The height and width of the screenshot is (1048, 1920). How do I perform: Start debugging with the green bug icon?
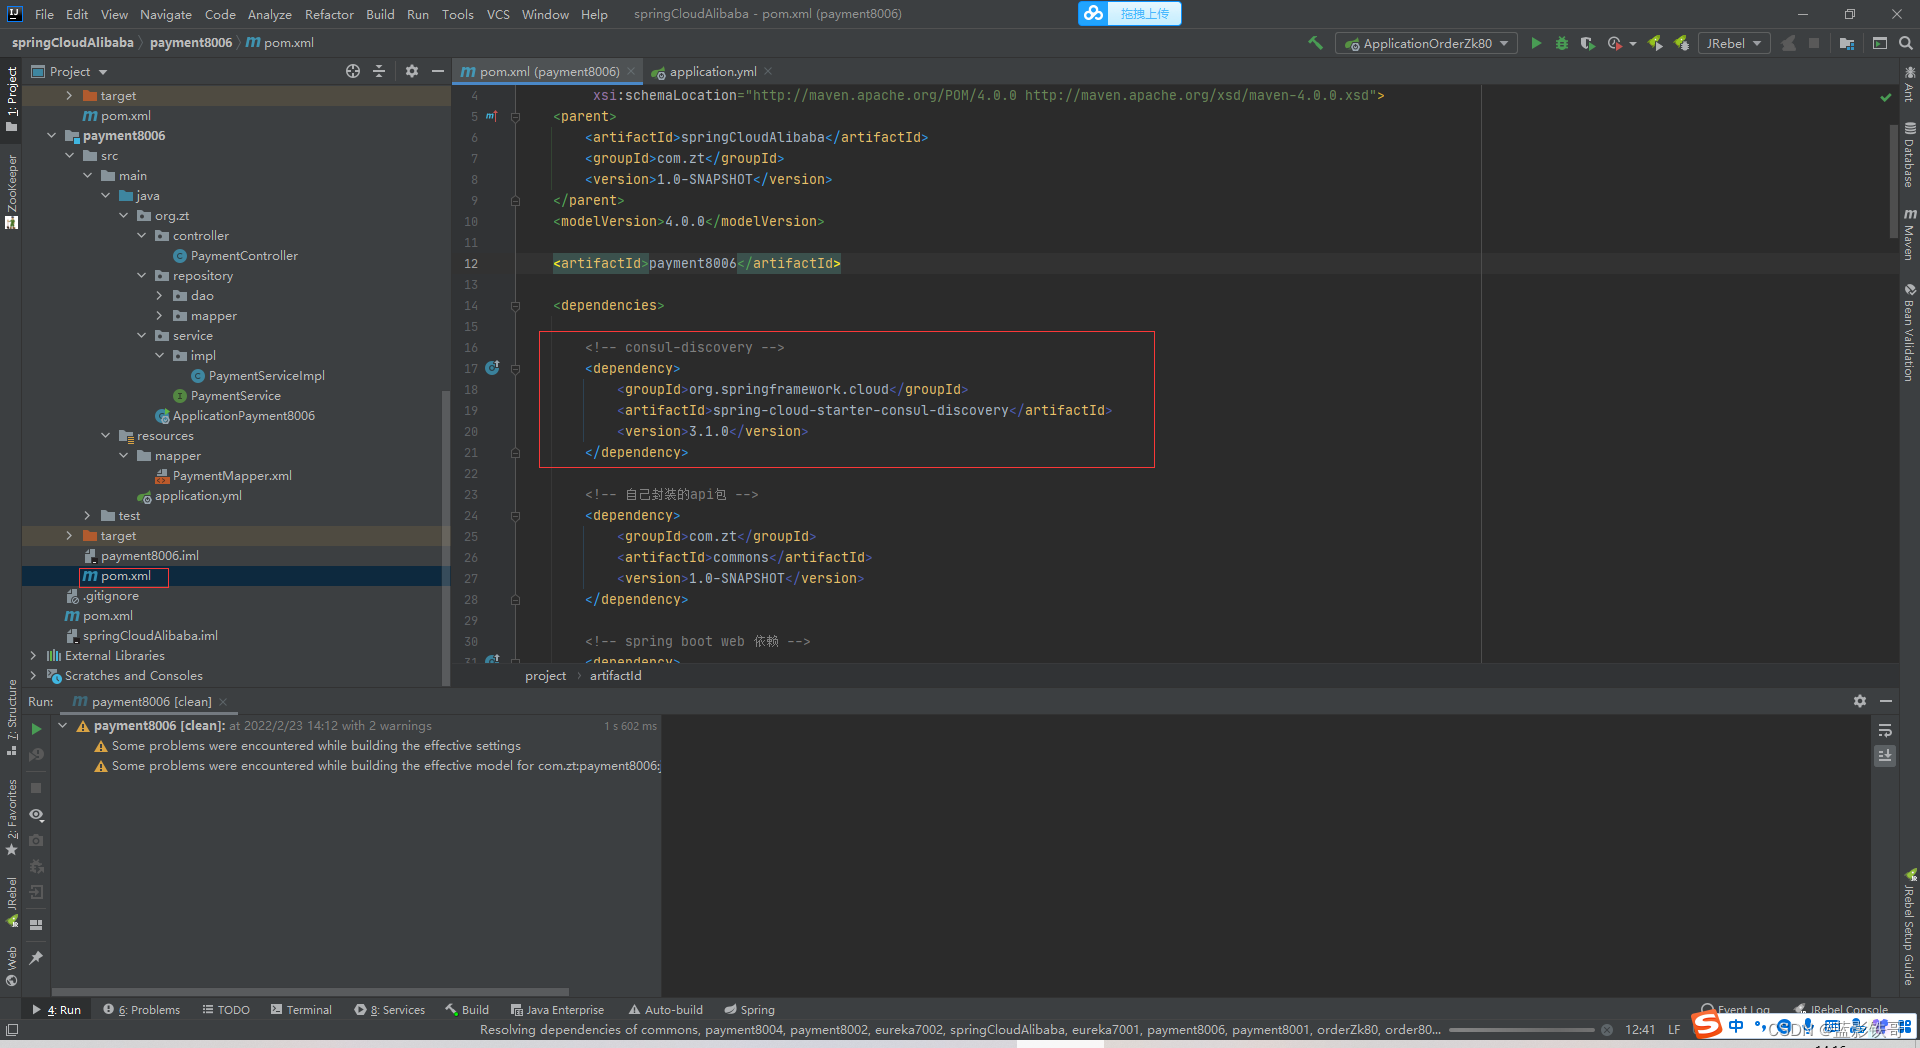click(x=1562, y=43)
